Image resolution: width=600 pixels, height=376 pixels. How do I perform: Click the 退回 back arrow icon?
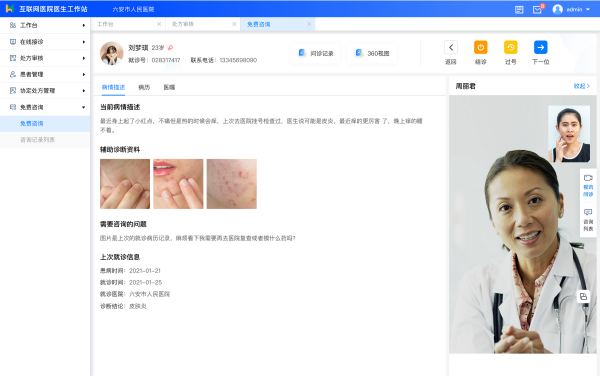(x=451, y=47)
